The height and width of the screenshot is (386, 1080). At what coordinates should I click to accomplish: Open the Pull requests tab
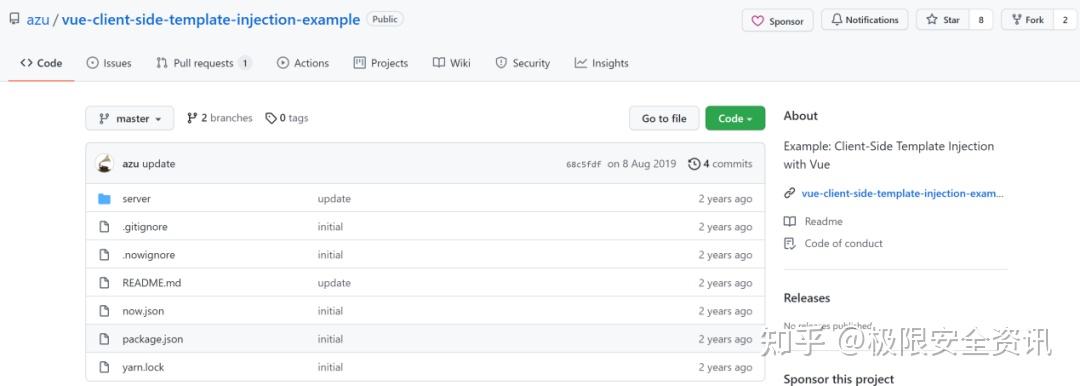tap(203, 63)
